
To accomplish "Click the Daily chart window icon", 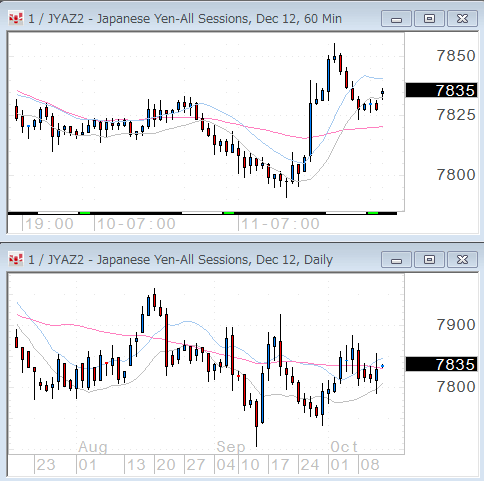I will (16, 259).
